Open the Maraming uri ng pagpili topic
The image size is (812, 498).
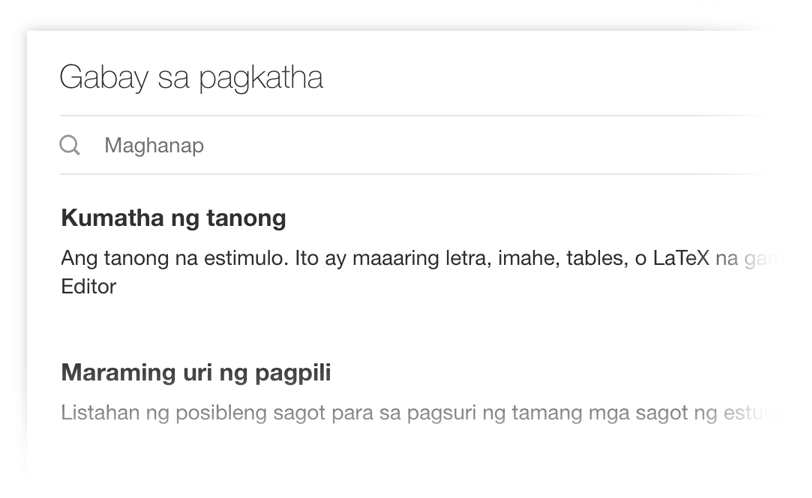(196, 373)
